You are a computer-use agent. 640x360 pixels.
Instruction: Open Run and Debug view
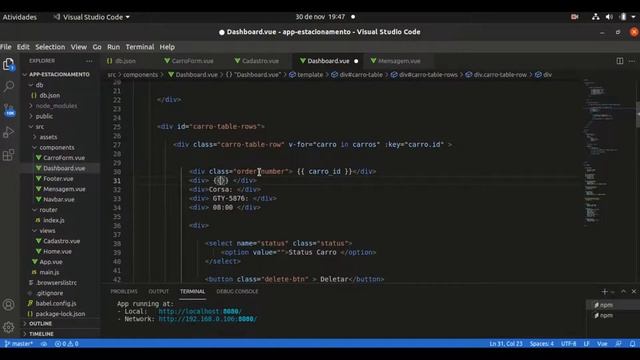pyautogui.click(x=9, y=132)
